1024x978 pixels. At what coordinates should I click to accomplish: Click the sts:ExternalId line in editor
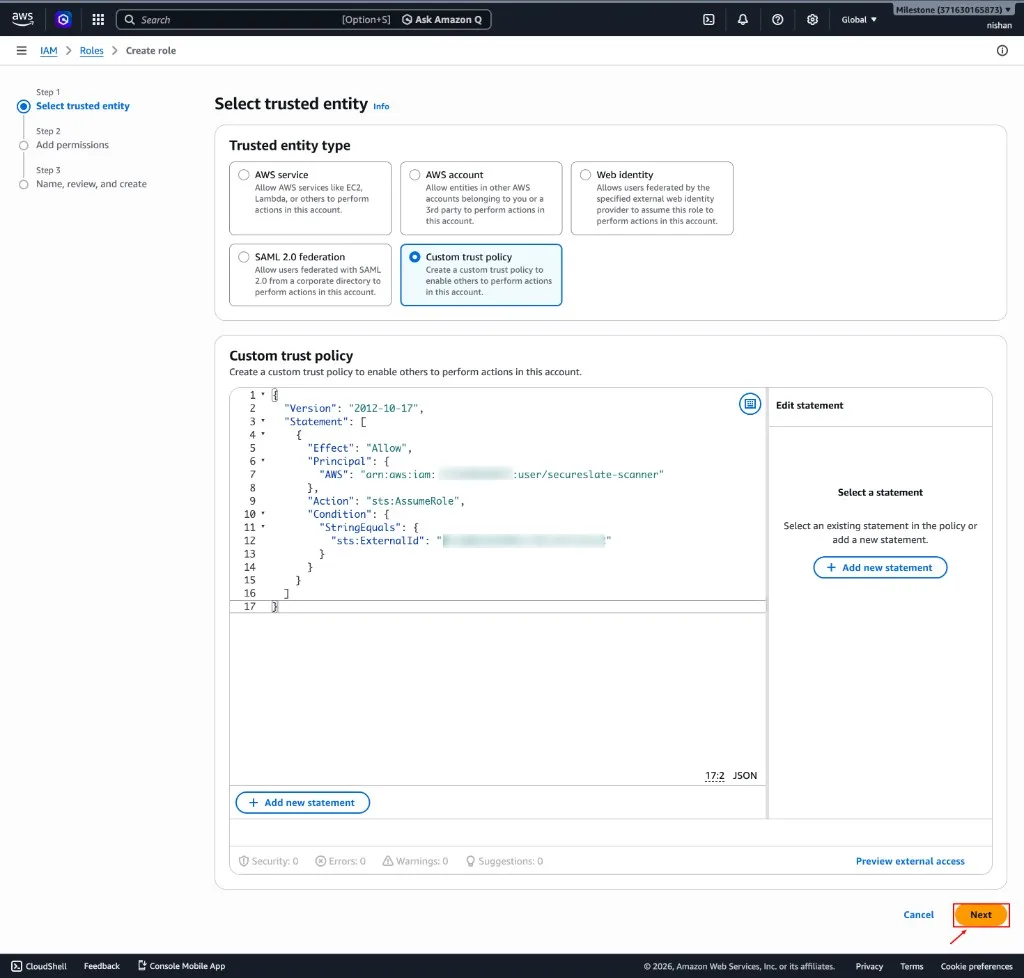coord(470,541)
